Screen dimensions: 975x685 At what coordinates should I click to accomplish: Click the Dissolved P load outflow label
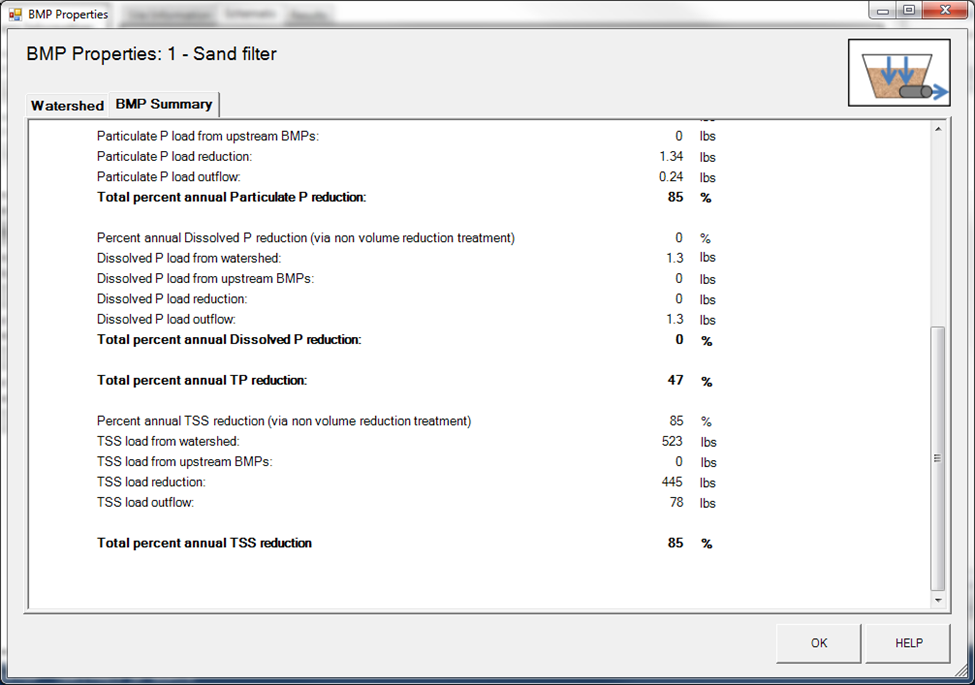click(166, 320)
